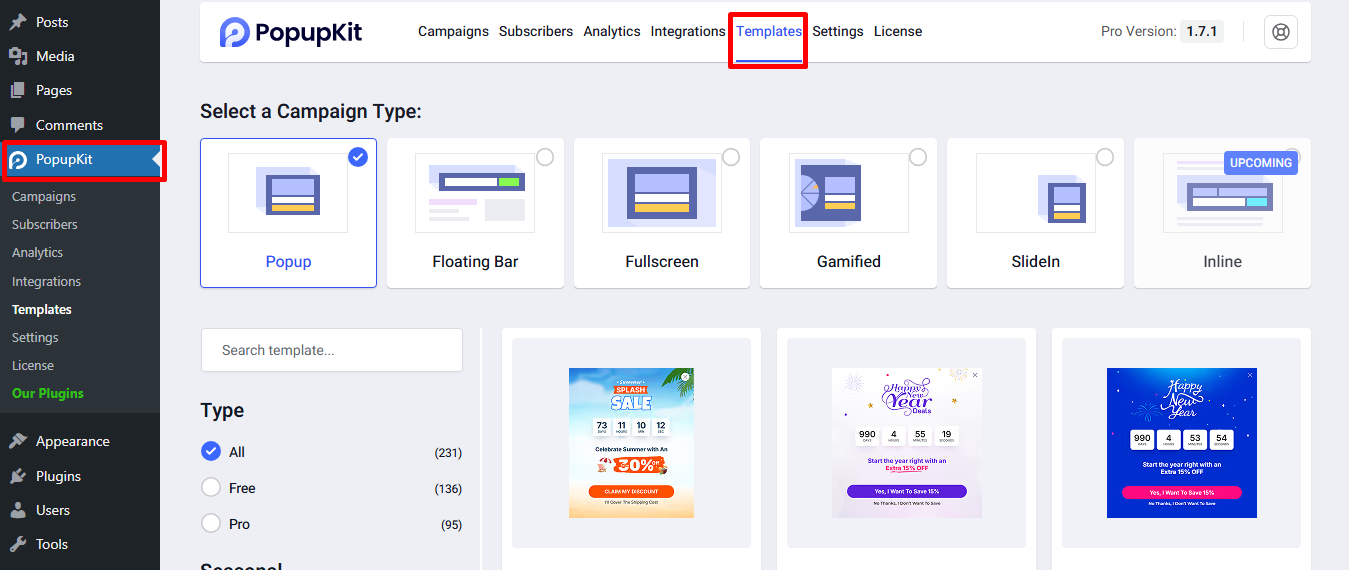Select the Free type filter
Image resolution: width=1349 pixels, height=570 pixels.
point(211,488)
